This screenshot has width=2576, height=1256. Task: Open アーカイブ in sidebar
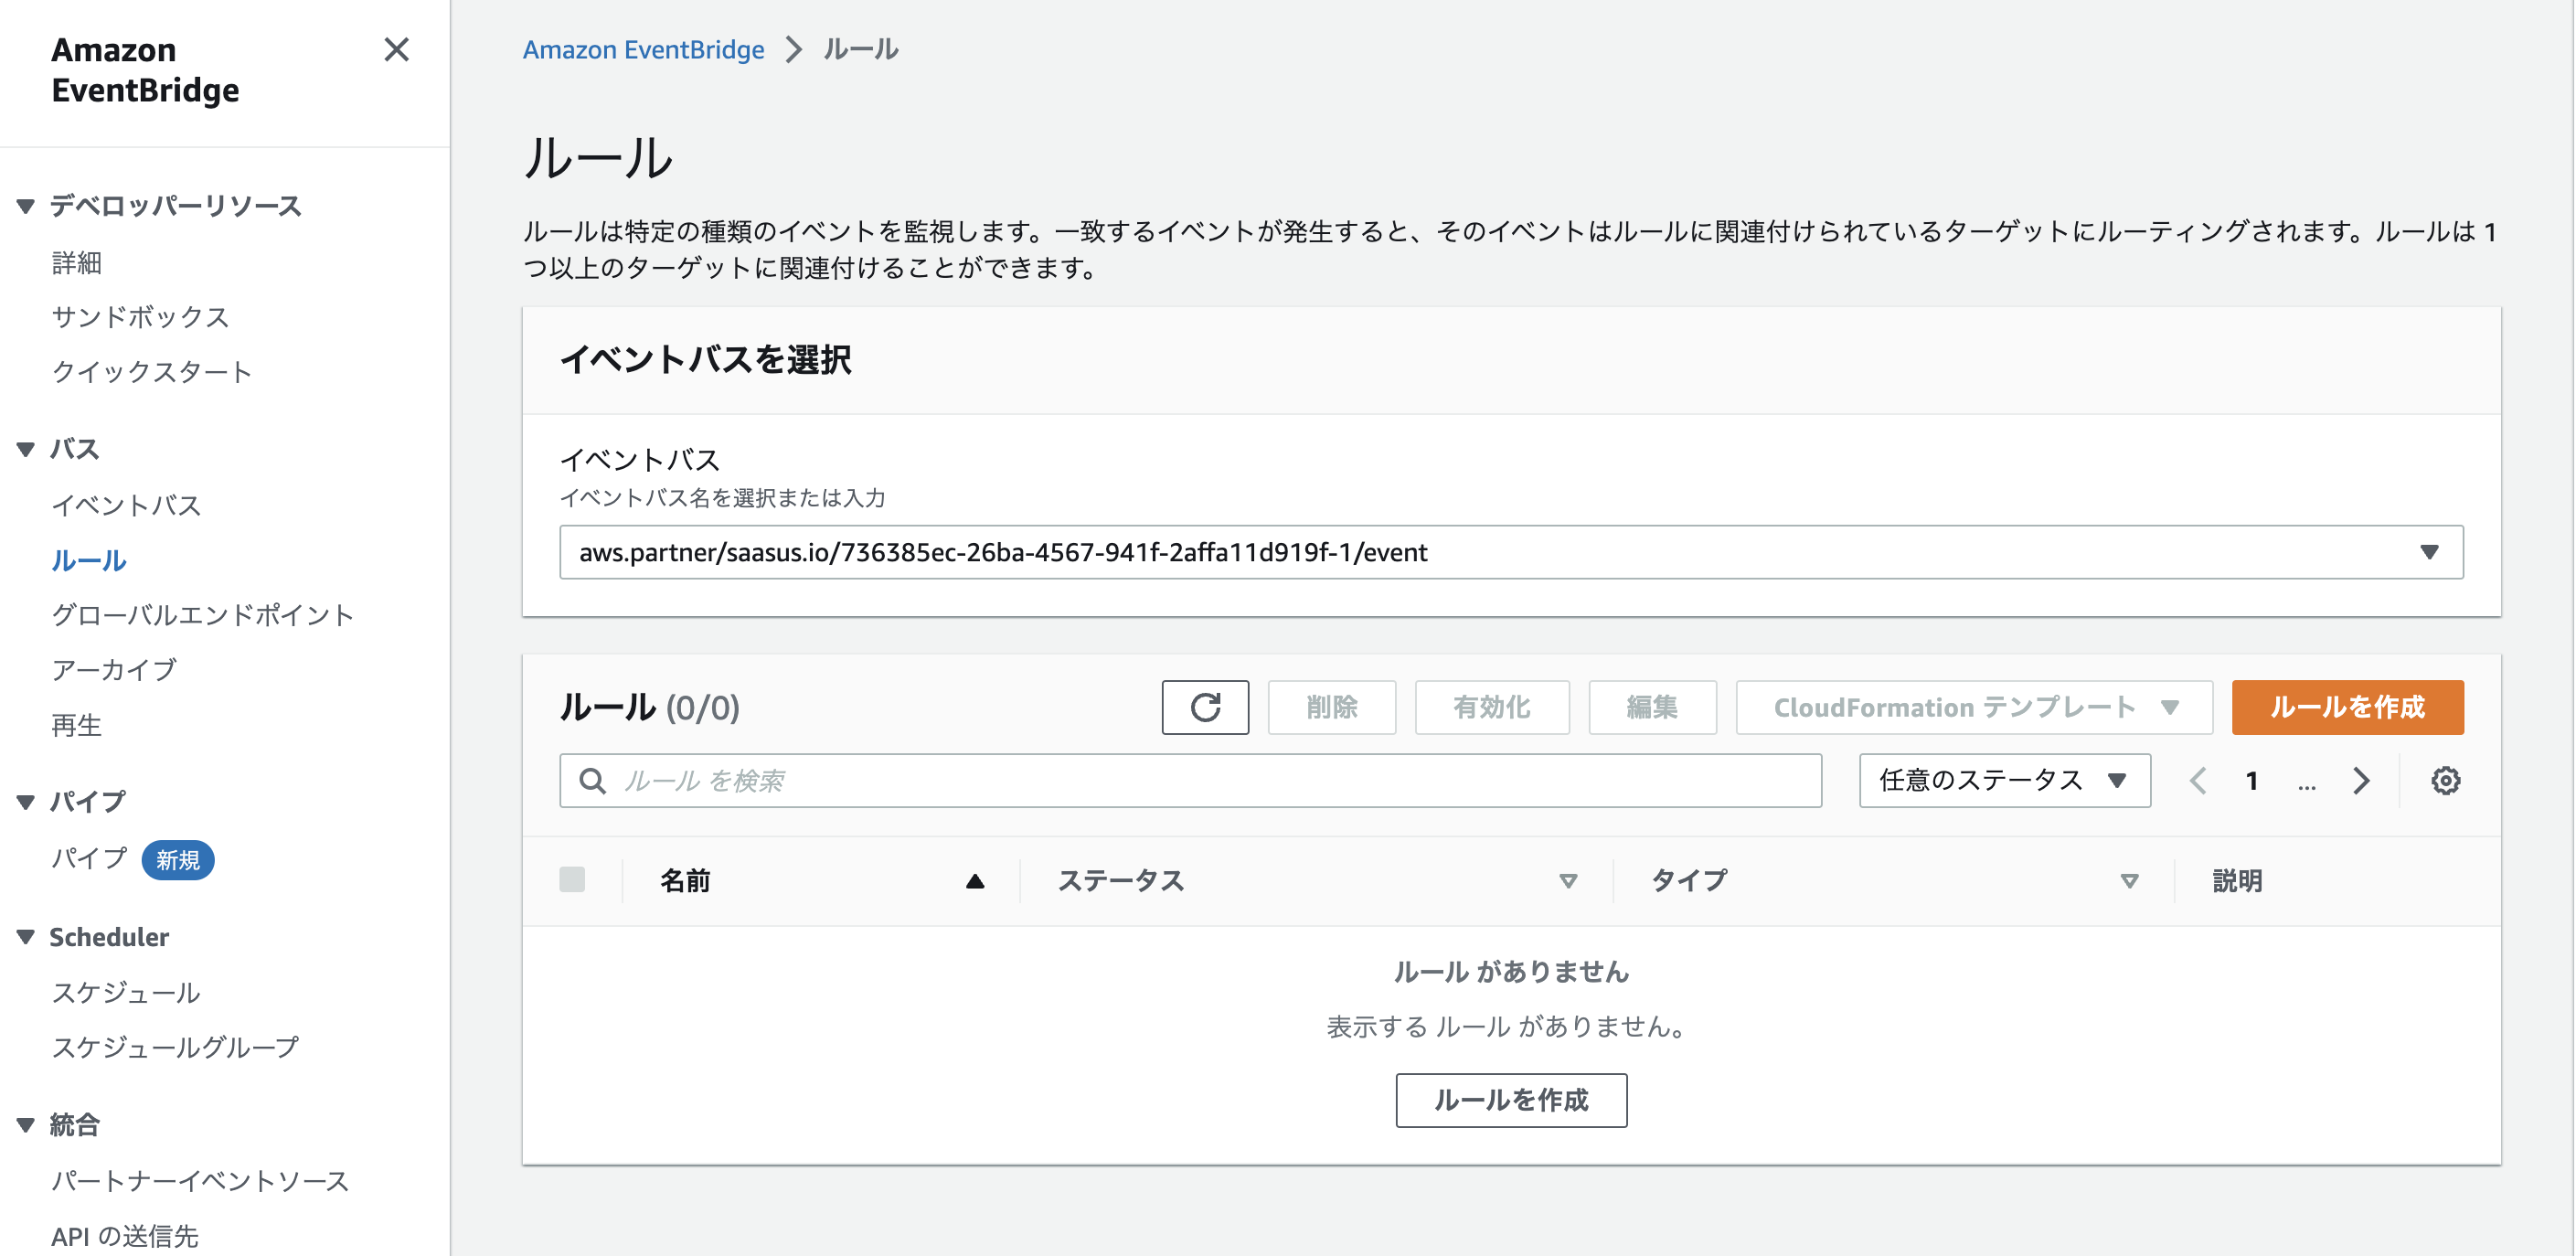(114, 669)
